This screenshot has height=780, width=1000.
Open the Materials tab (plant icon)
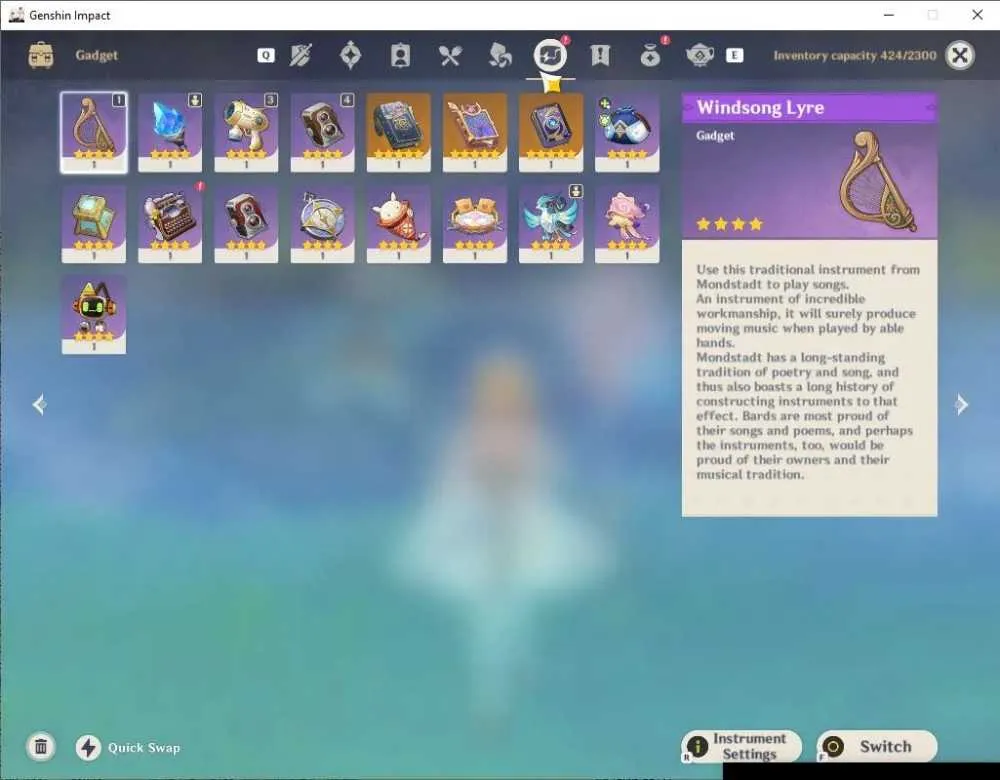pos(500,55)
